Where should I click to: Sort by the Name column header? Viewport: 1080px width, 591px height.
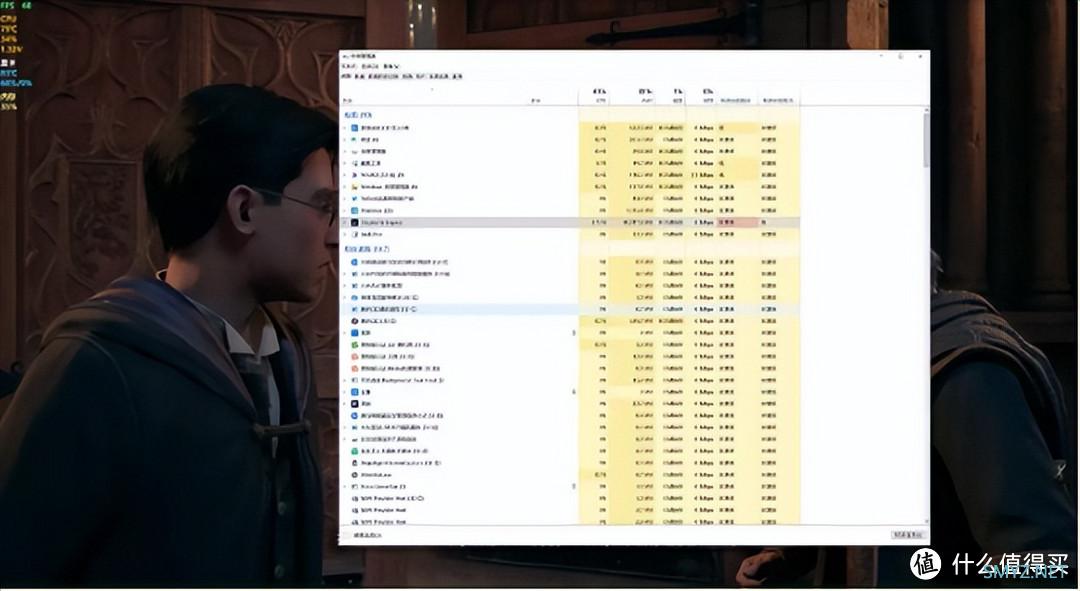[x=348, y=101]
